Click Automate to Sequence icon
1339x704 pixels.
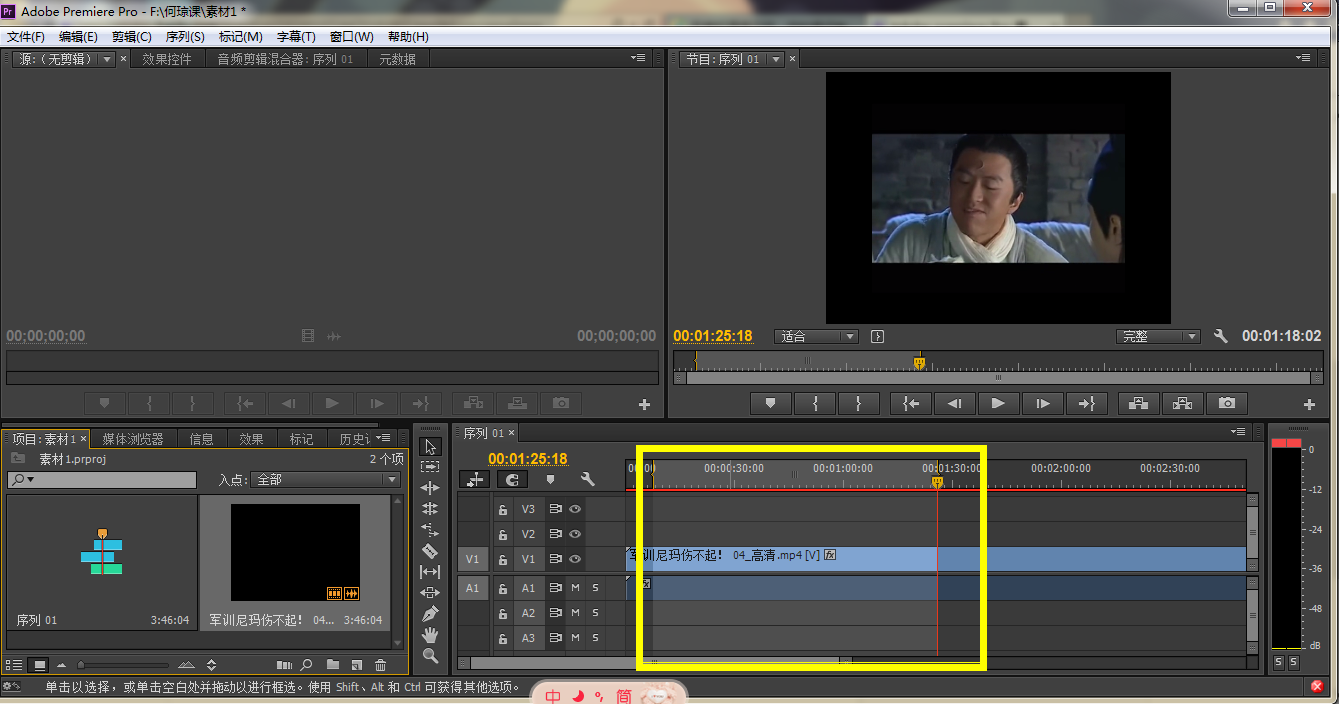[284, 665]
